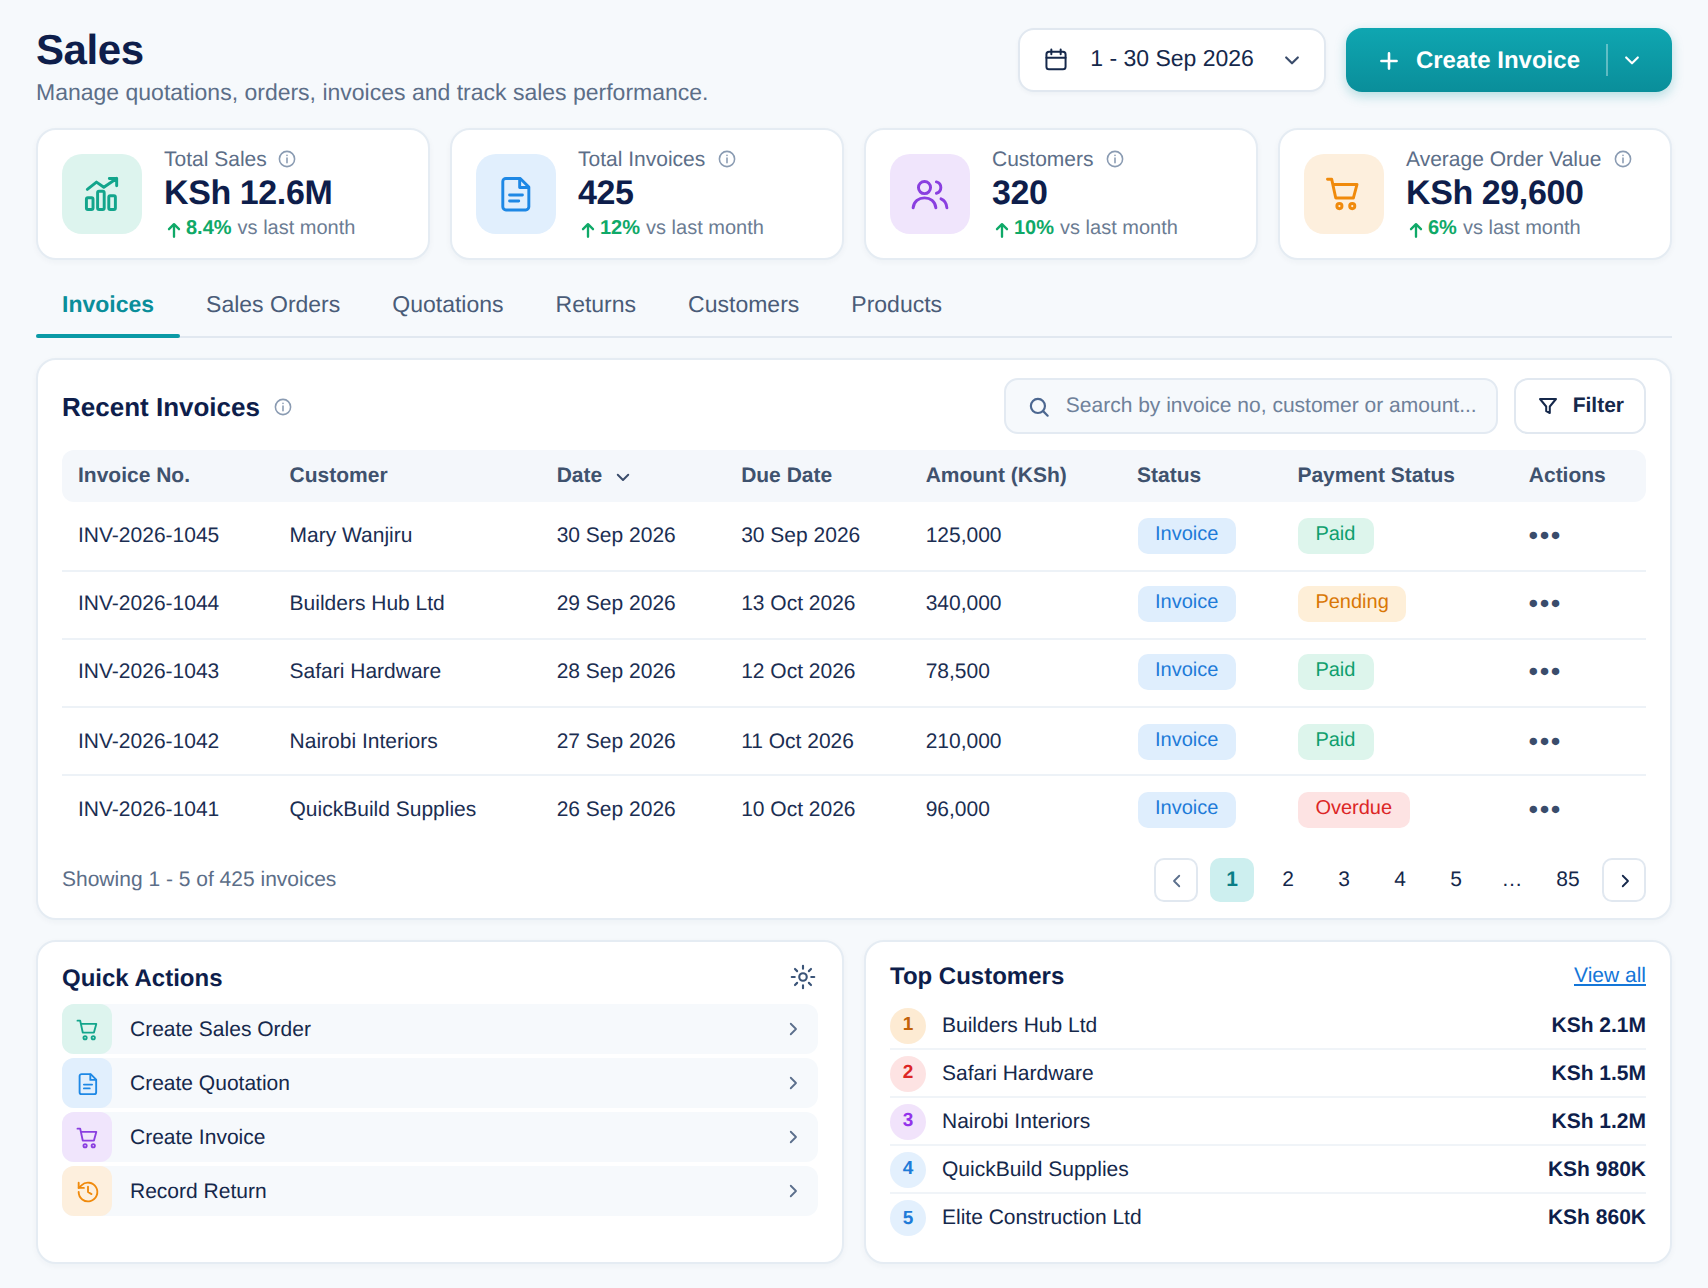Select QuickBuild Supplies KSh 980K row
This screenshot has width=1708, height=1288.
coord(1268,1169)
